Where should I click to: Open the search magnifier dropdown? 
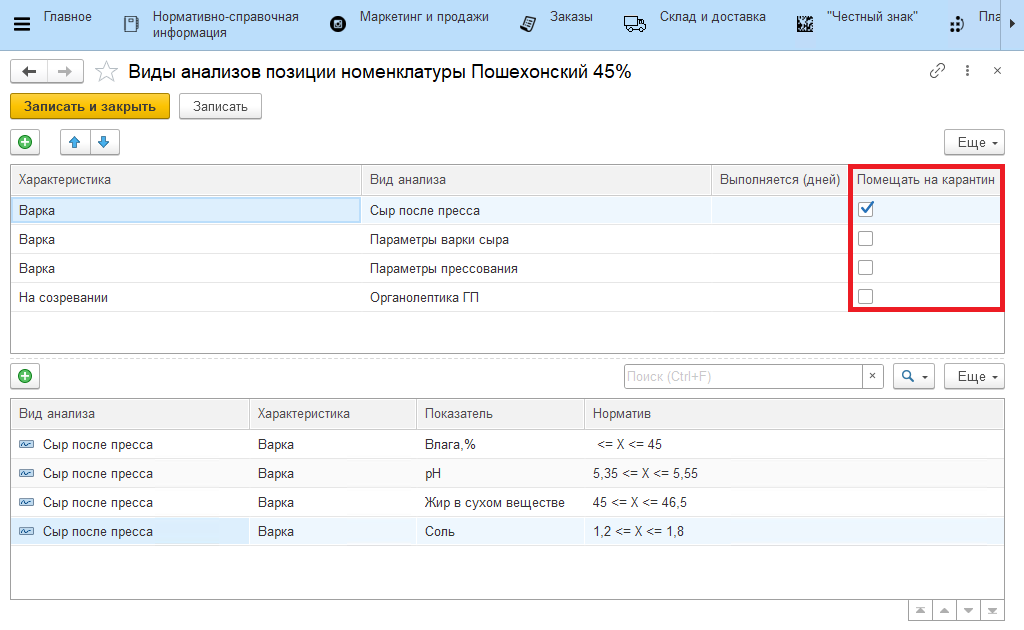click(x=914, y=376)
